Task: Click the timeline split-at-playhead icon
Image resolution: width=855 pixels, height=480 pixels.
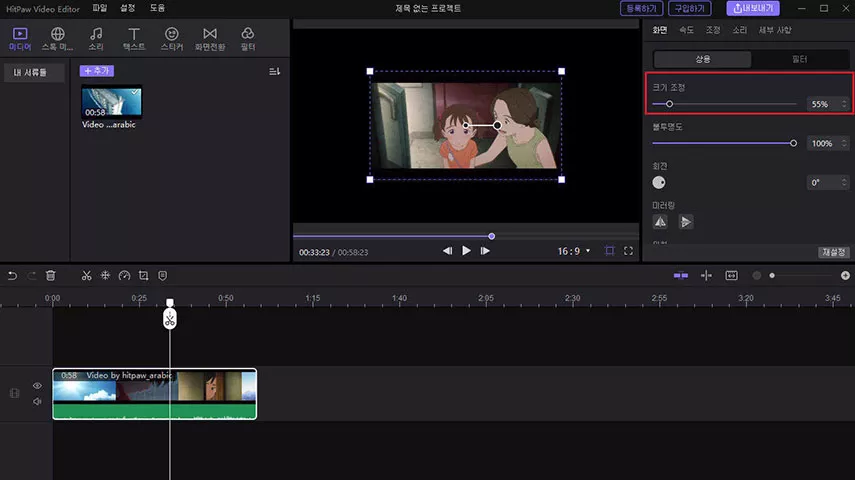Action: pyautogui.click(x=706, y=275)
